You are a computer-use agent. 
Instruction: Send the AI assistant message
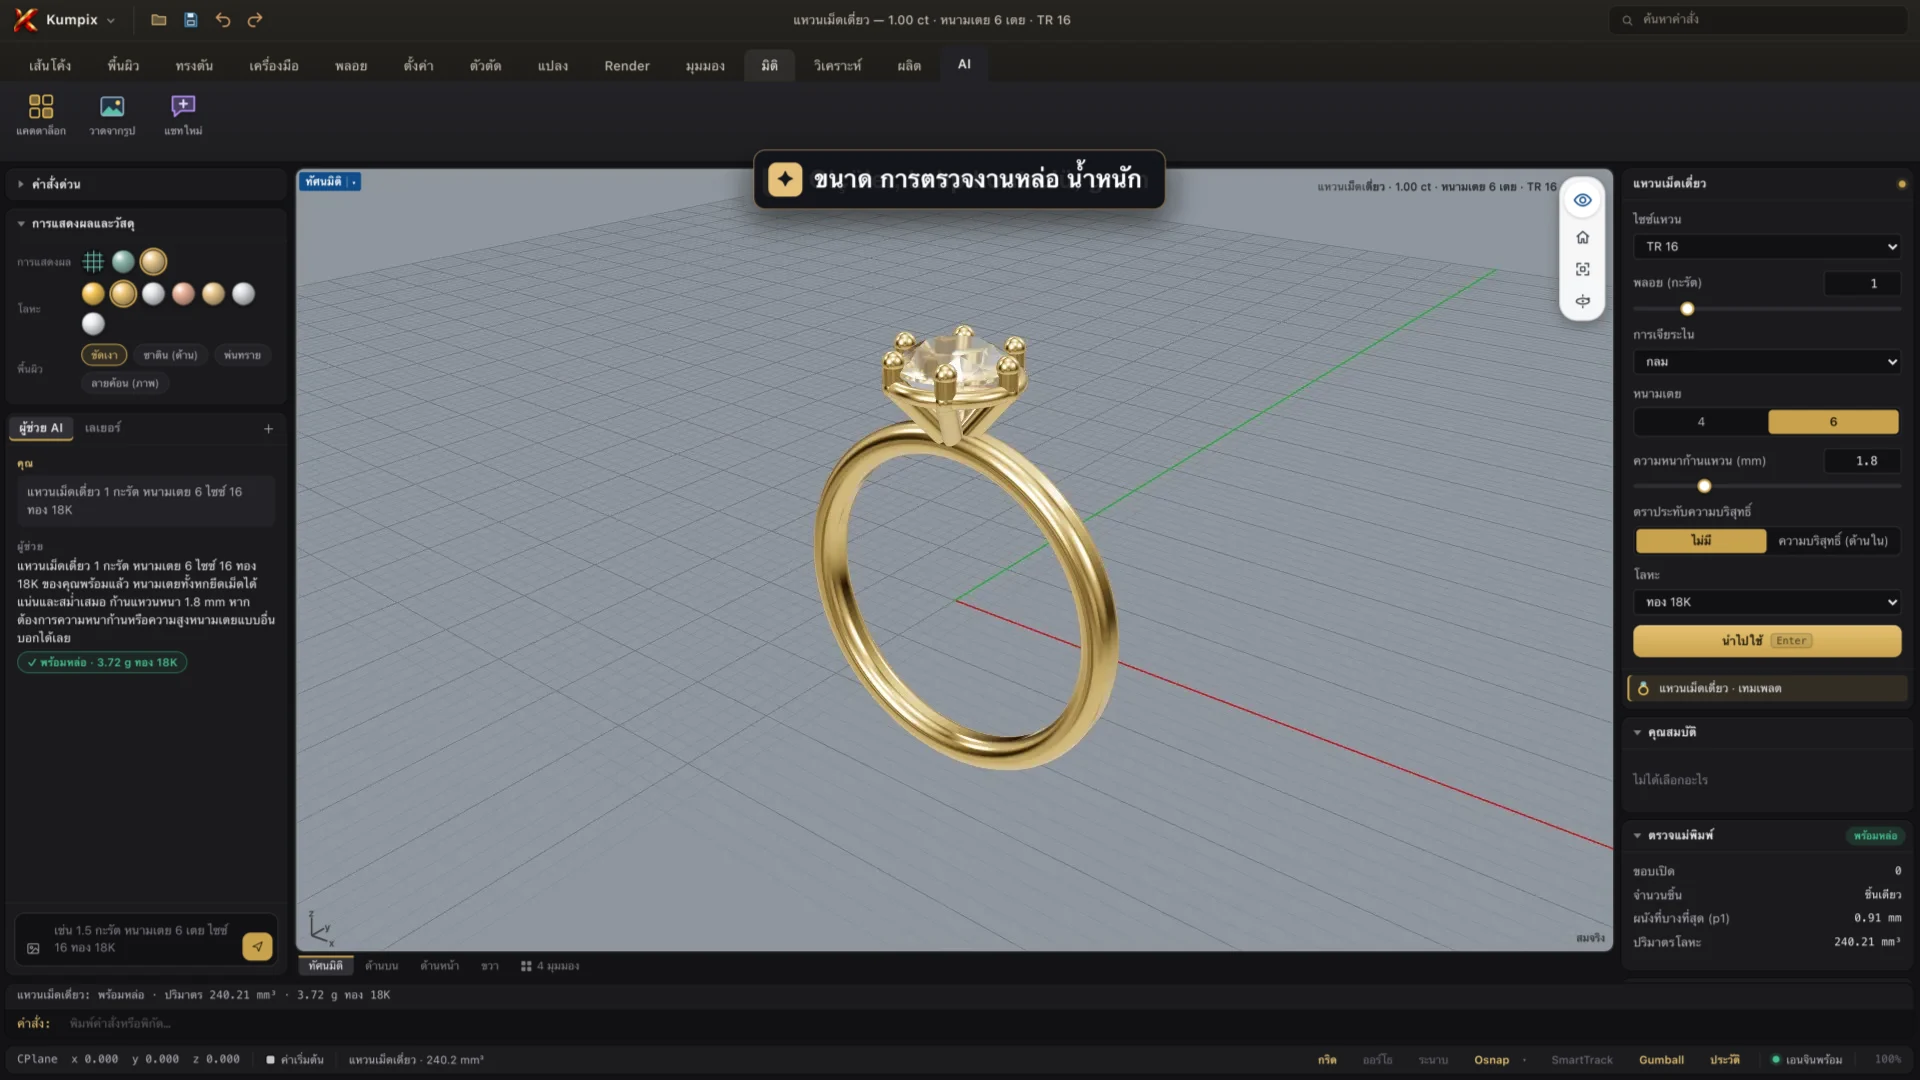(257, 946)
